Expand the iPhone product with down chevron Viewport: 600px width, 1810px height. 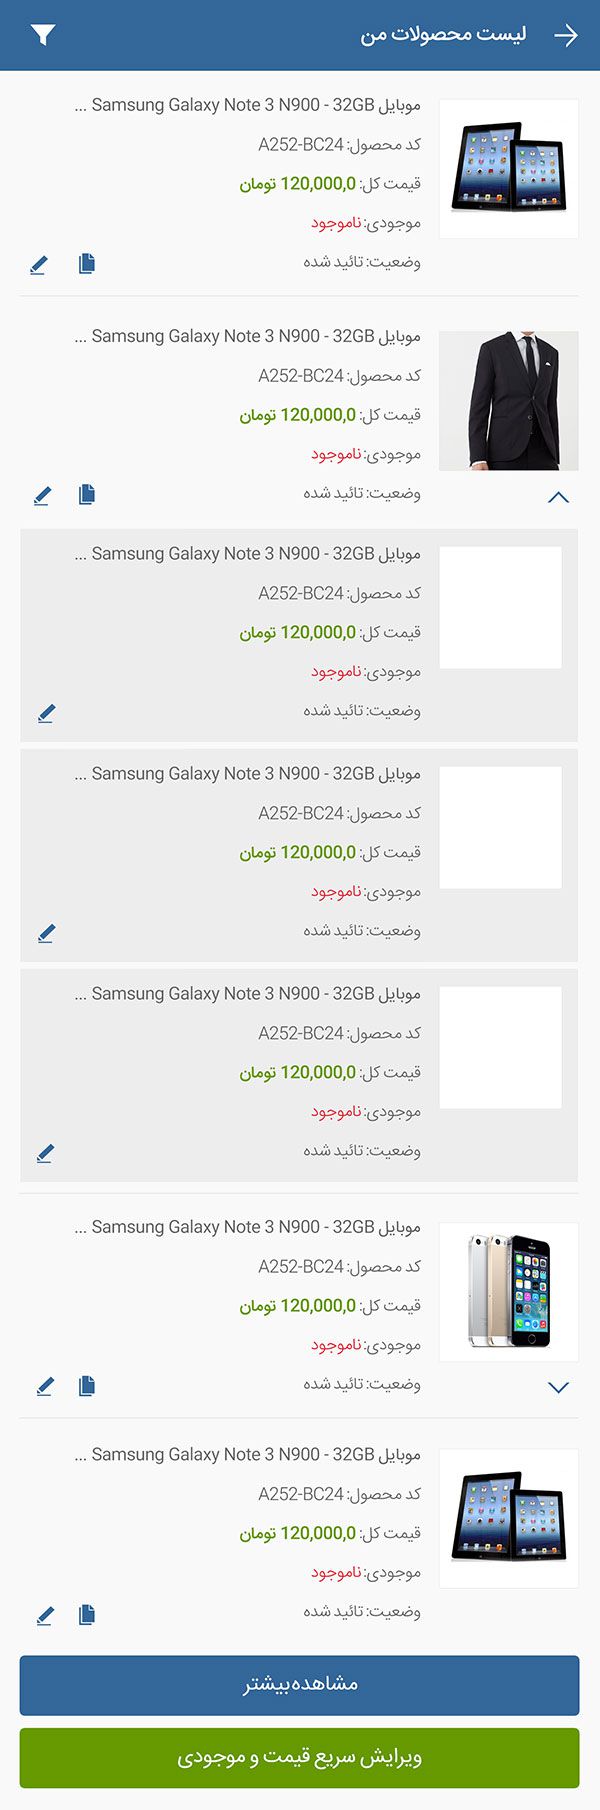(x=558, y=1387)
